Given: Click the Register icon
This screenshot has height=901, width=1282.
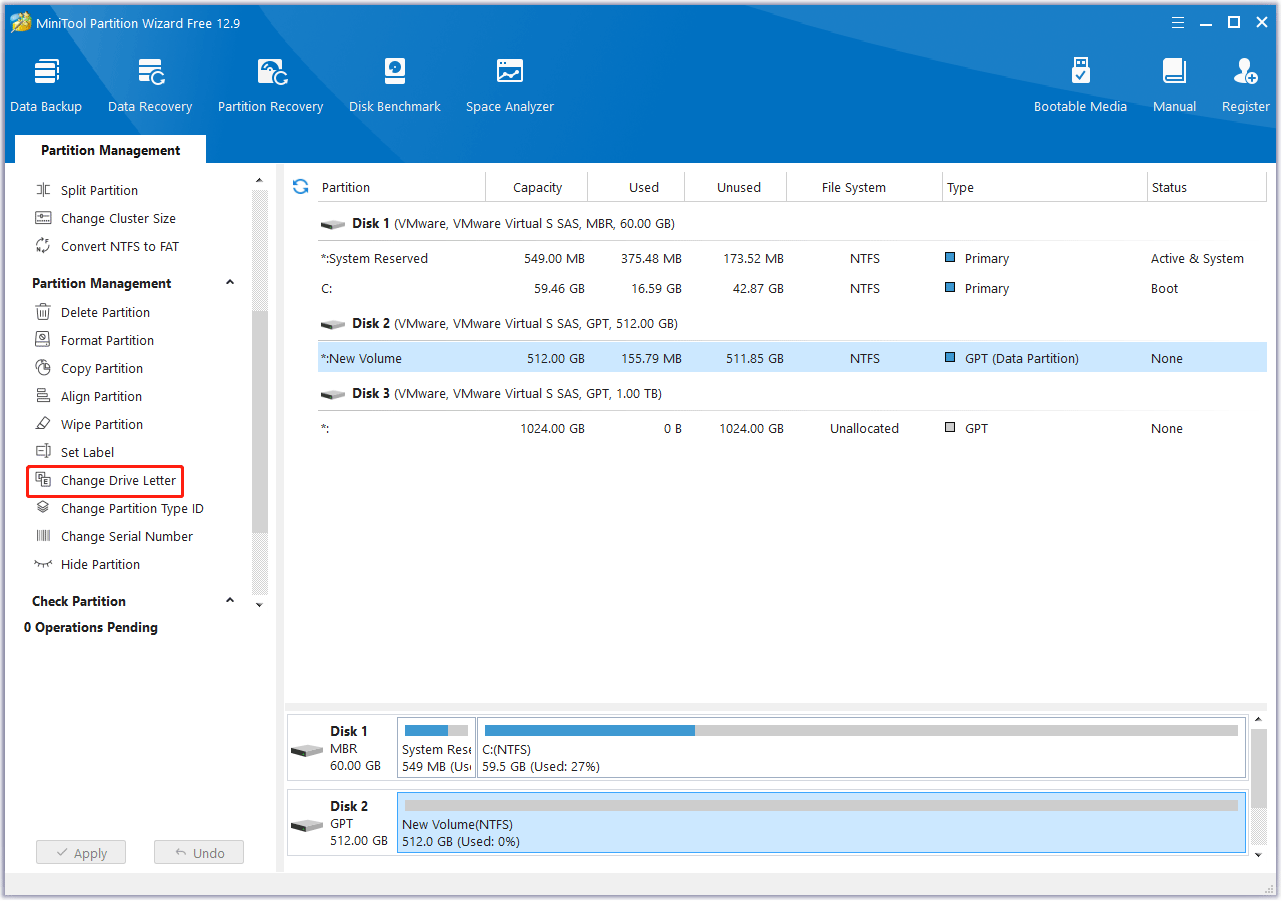Looking at the screenshot, I should pos(1246,72).
